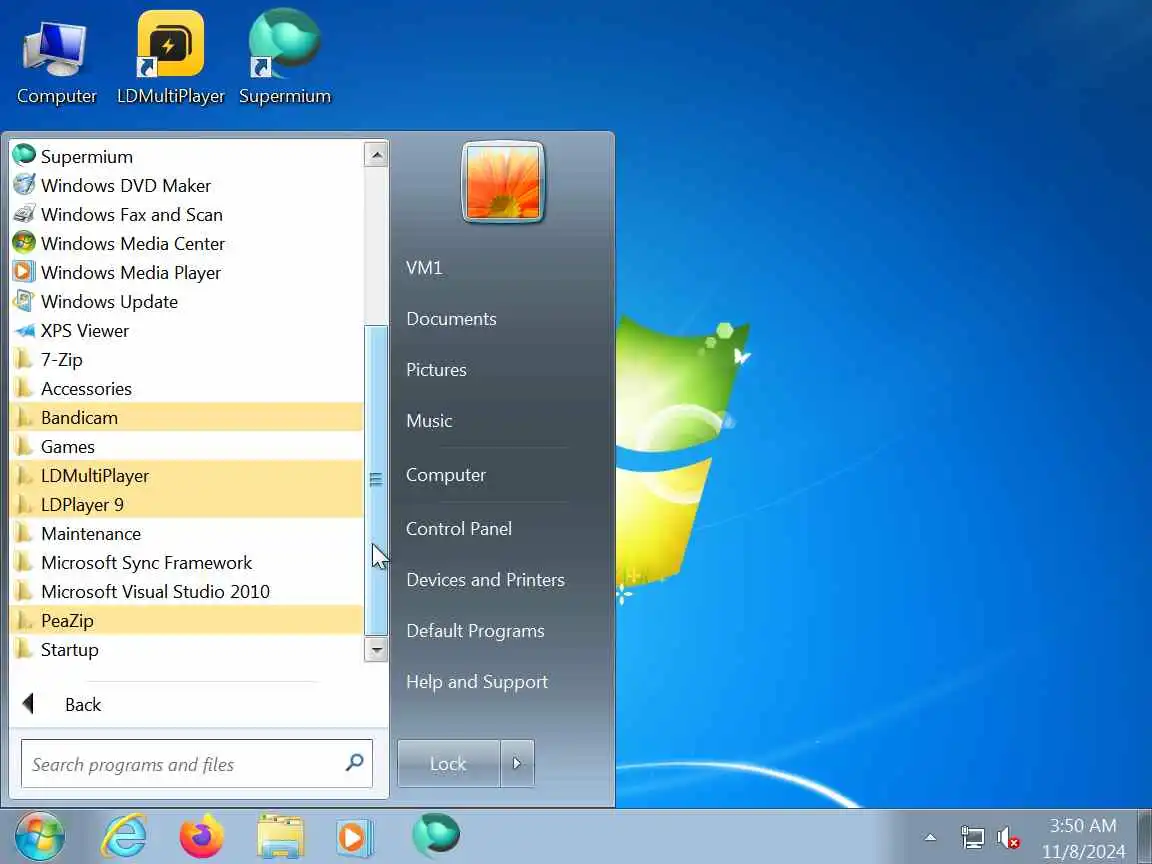Image resolution: width=1152 pixels, height=864 pixels.
Task: Expand the Bandicam folder
Action: [x=187, y=417]
